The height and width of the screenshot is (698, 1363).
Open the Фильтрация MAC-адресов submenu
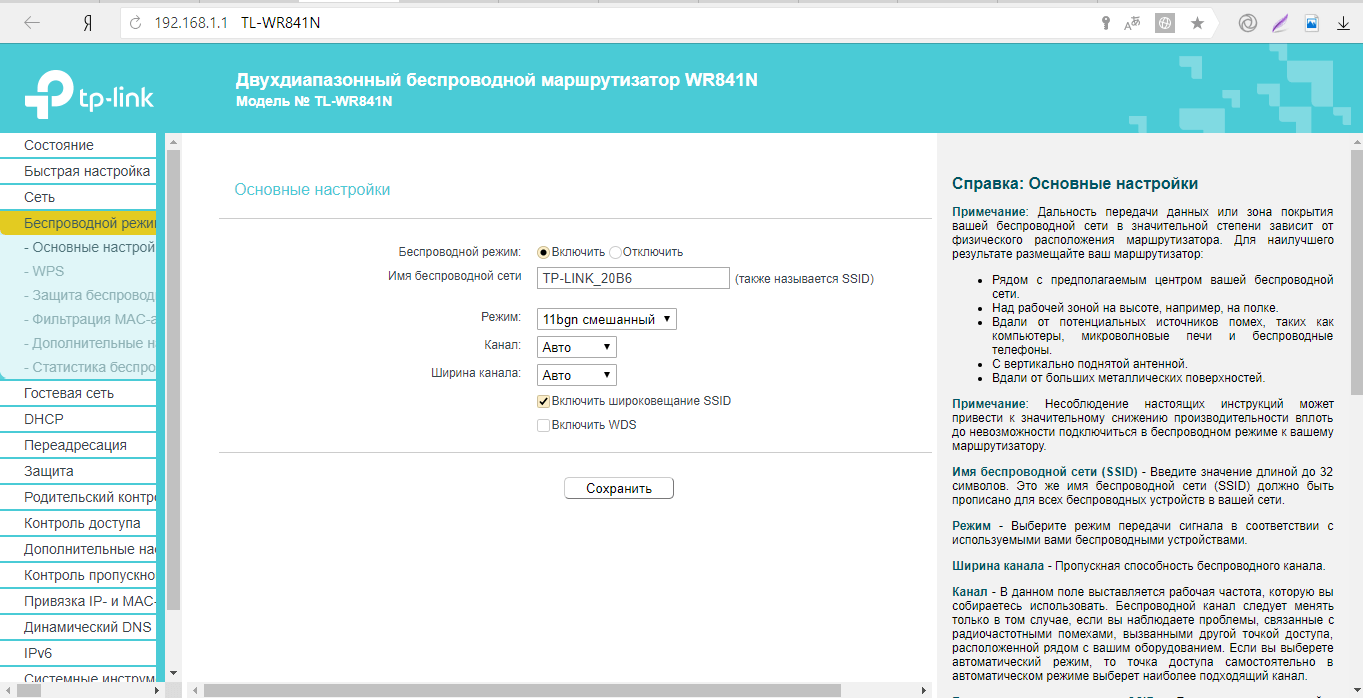tap(78, 319)
